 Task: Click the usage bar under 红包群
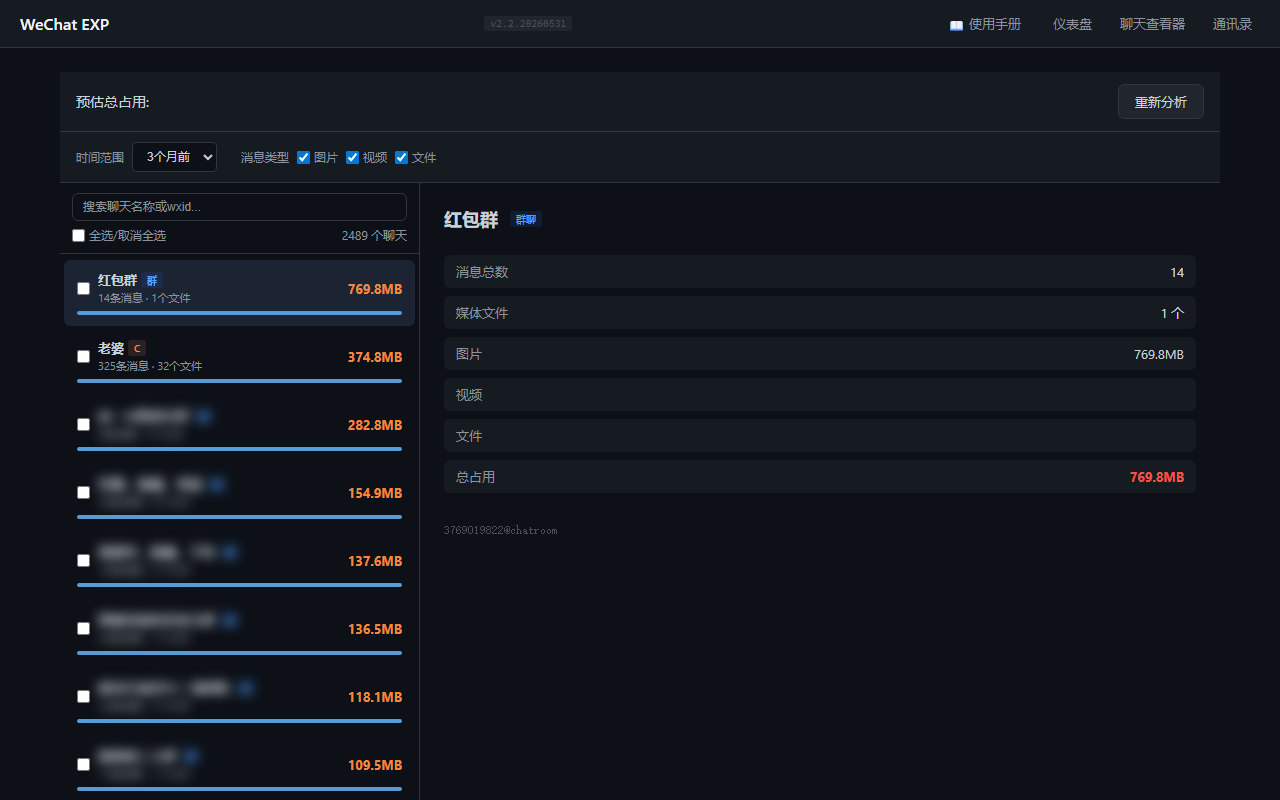[239, 313]
